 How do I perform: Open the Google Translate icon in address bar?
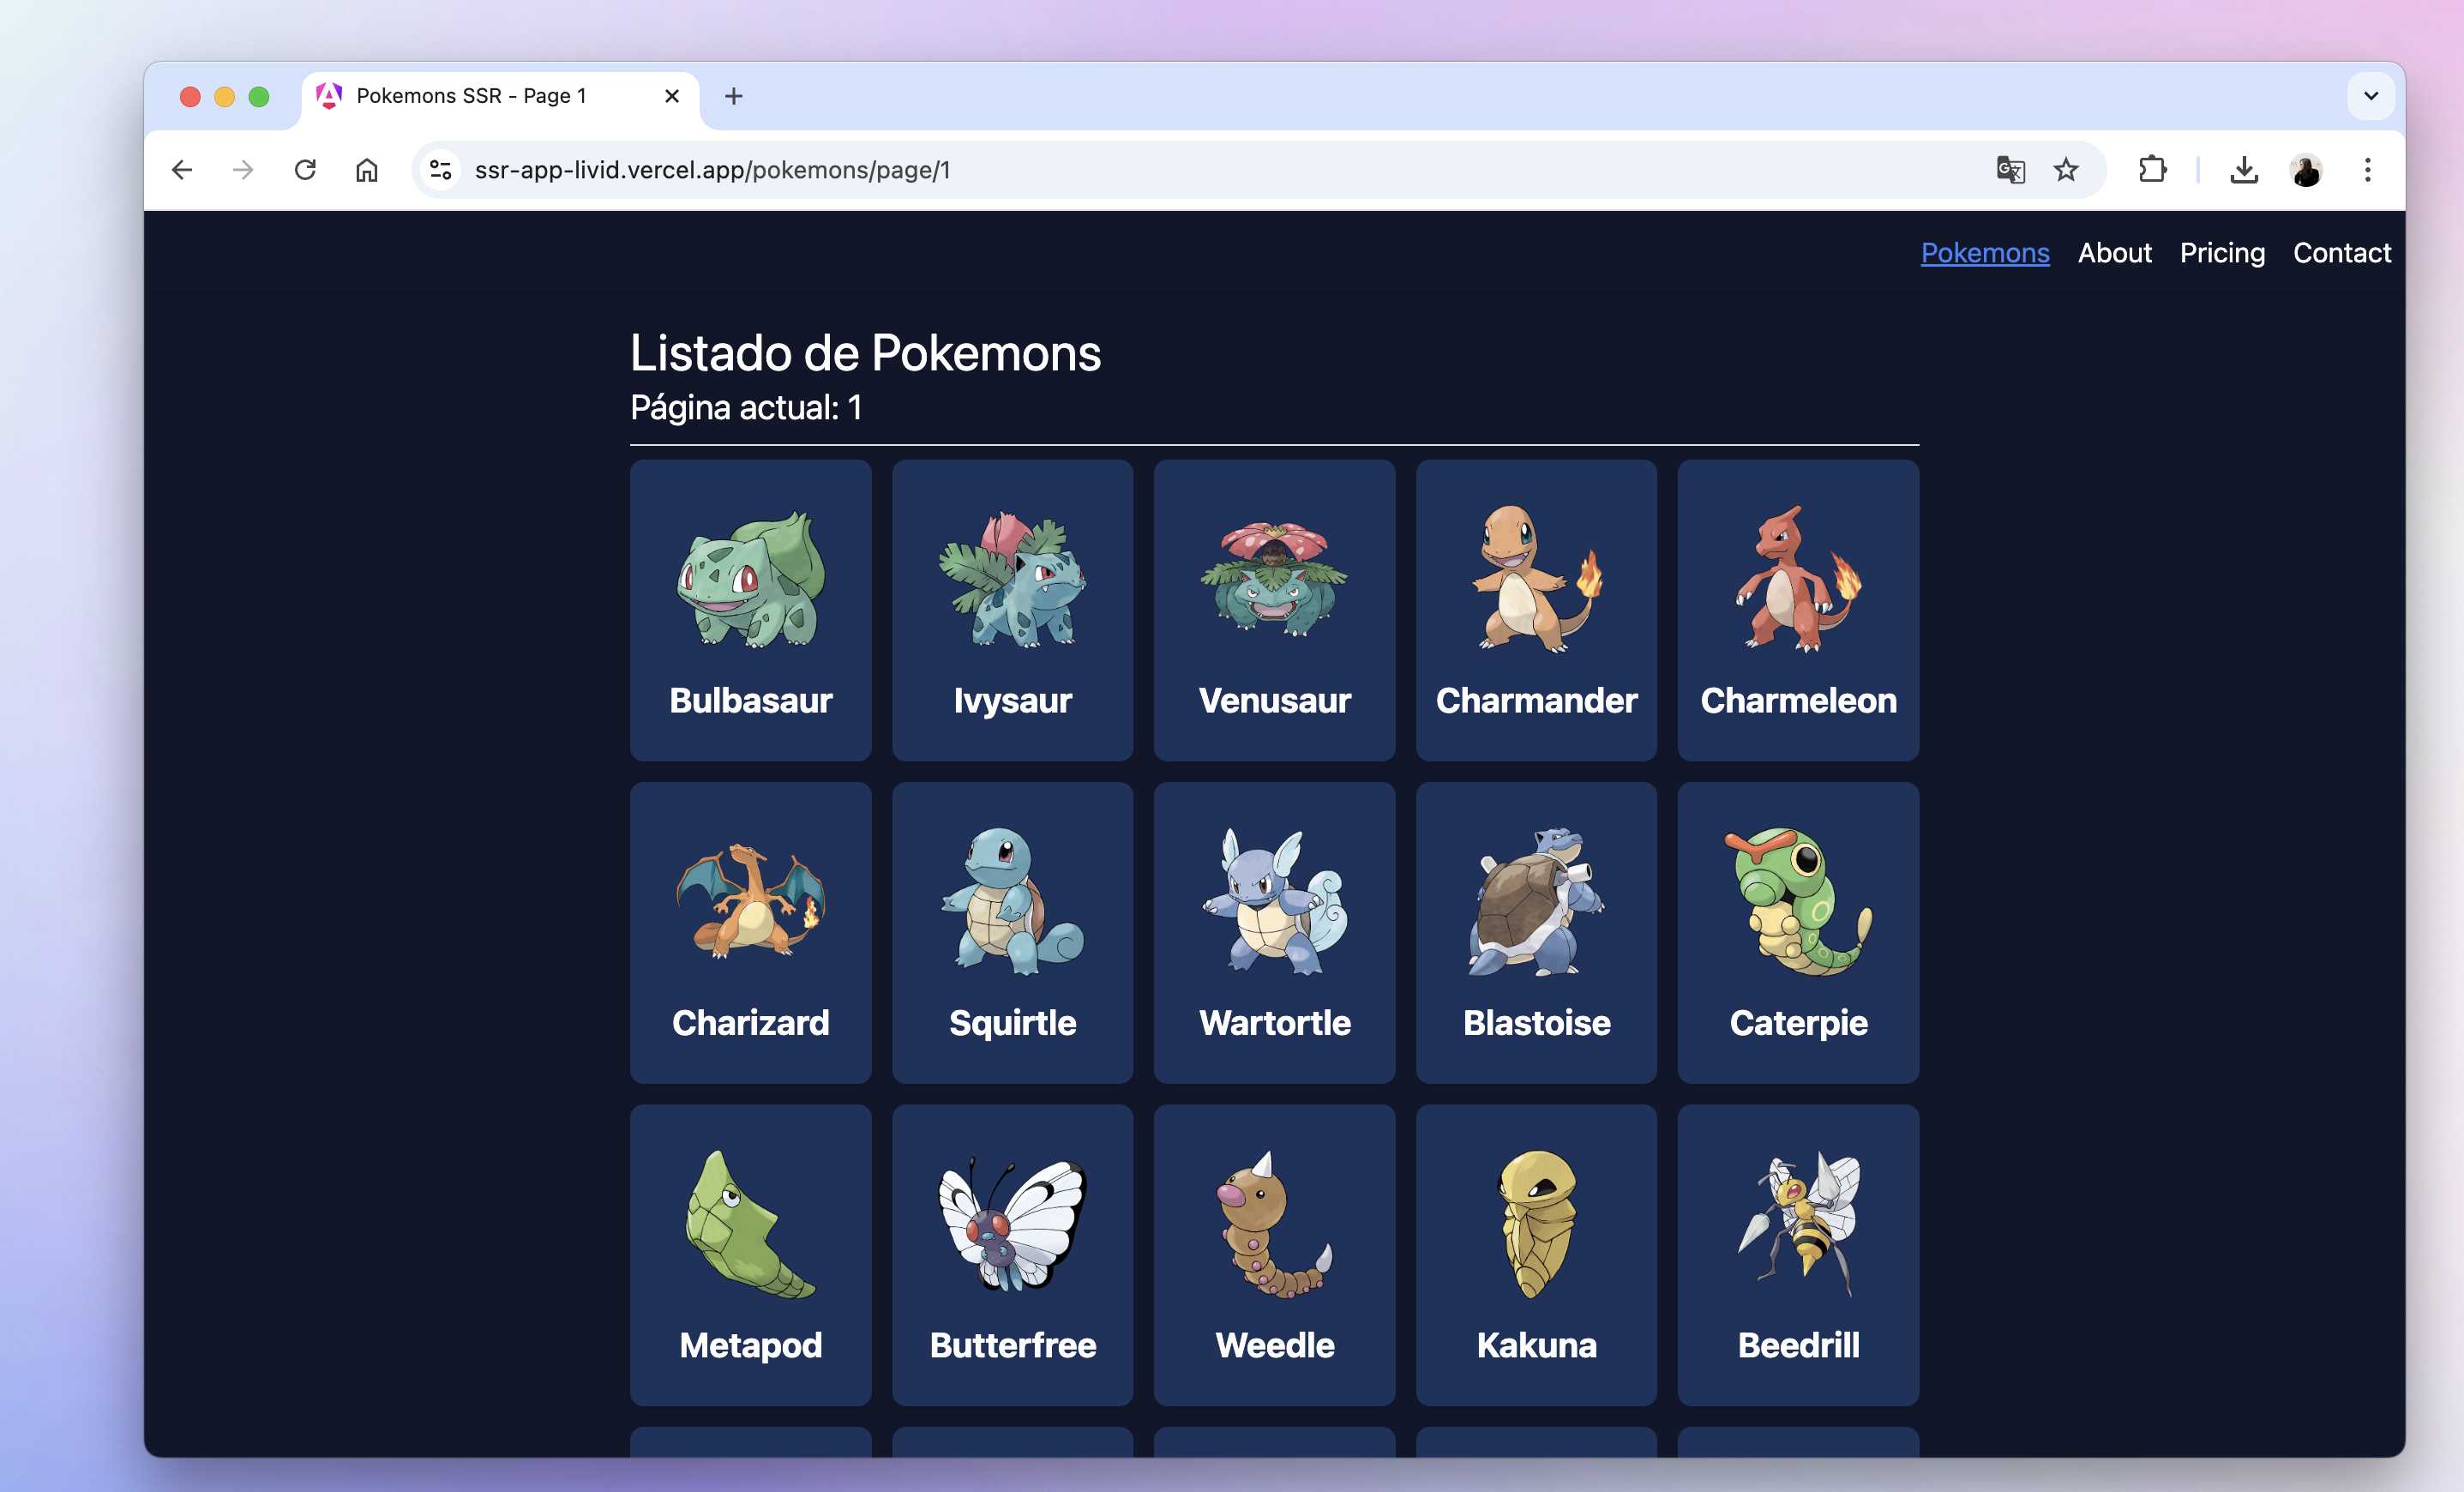tap(2010, 170)
